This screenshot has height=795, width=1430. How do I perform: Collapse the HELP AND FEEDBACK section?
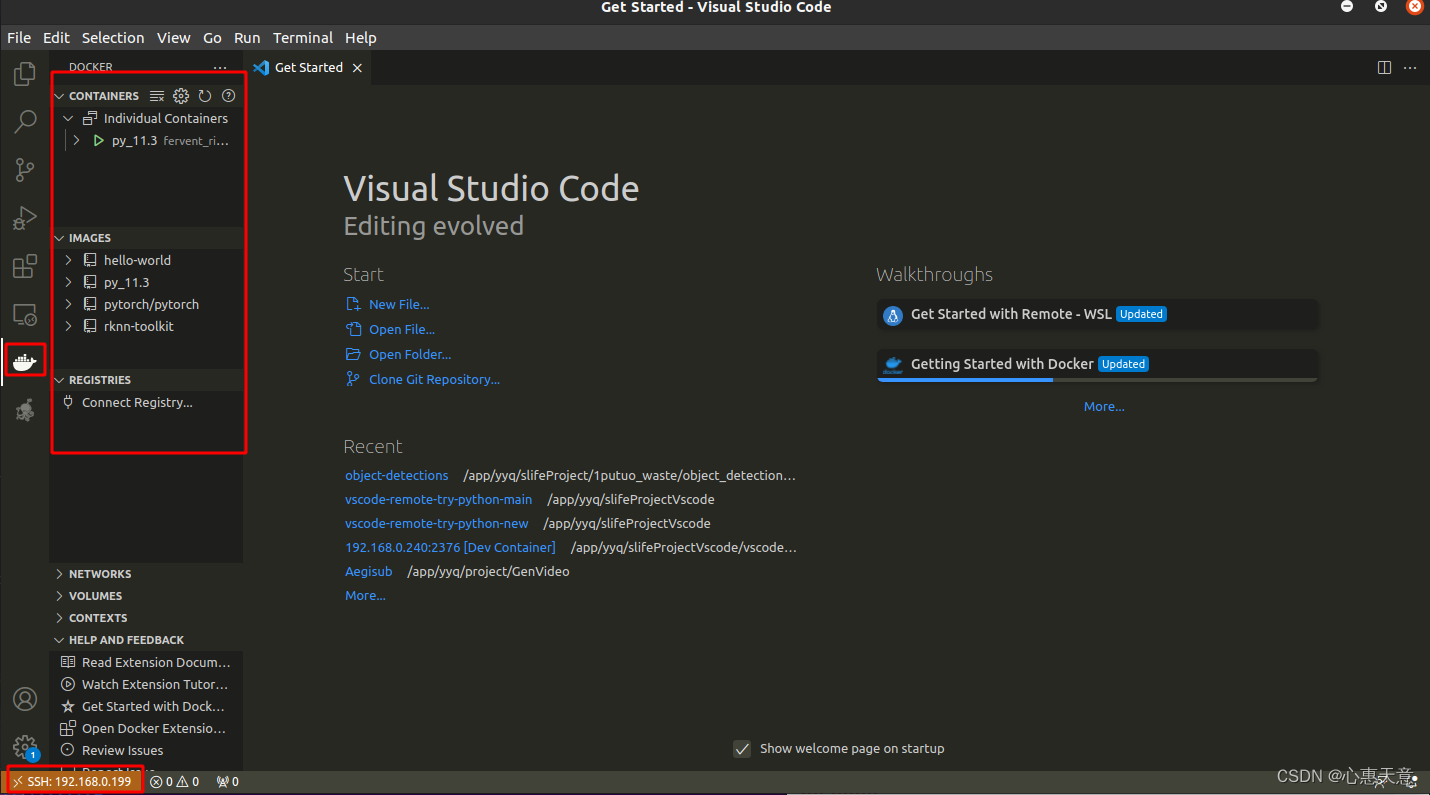tap(60, 640)
